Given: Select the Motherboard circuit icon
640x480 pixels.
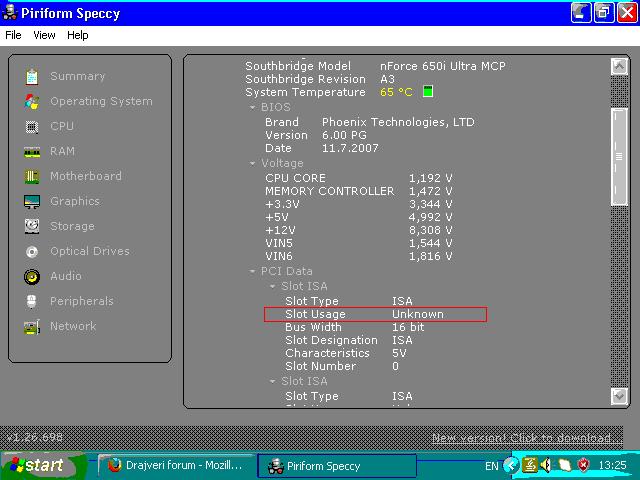Looking at the screenshot, I should click(x=32, y=177).
